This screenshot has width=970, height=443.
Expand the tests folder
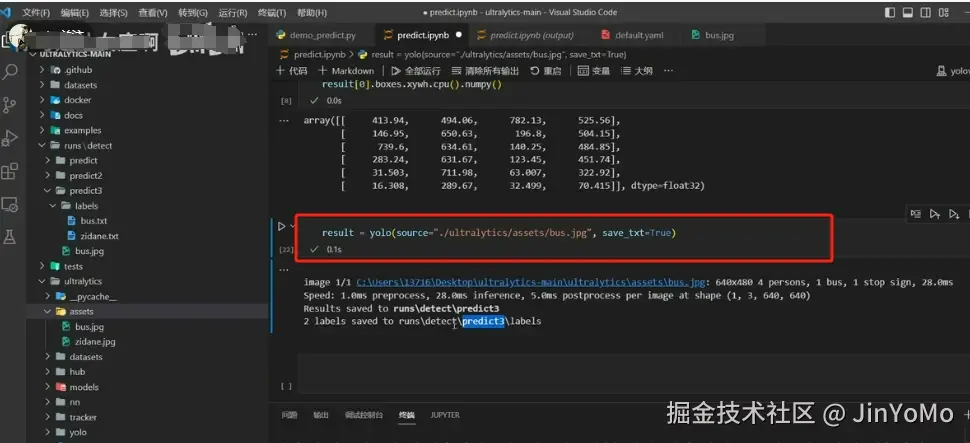[x=73, y=267]
